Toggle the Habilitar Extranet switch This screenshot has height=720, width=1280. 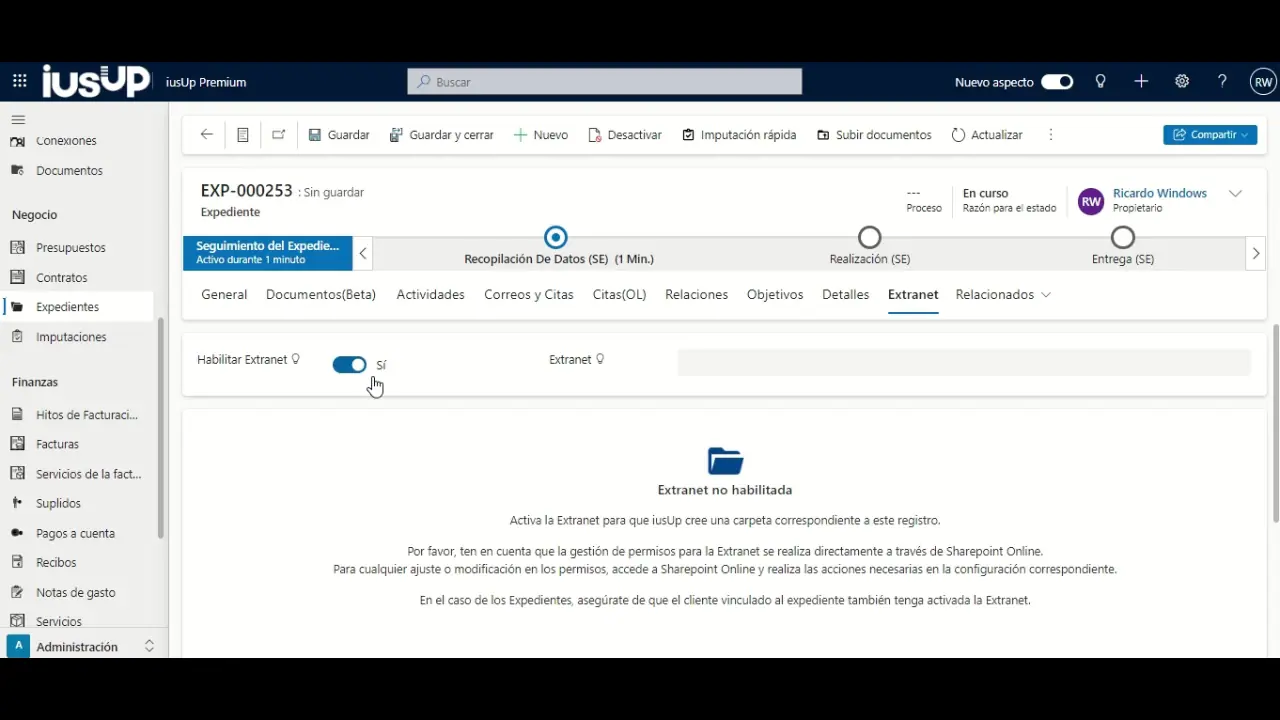pos(349,365)
